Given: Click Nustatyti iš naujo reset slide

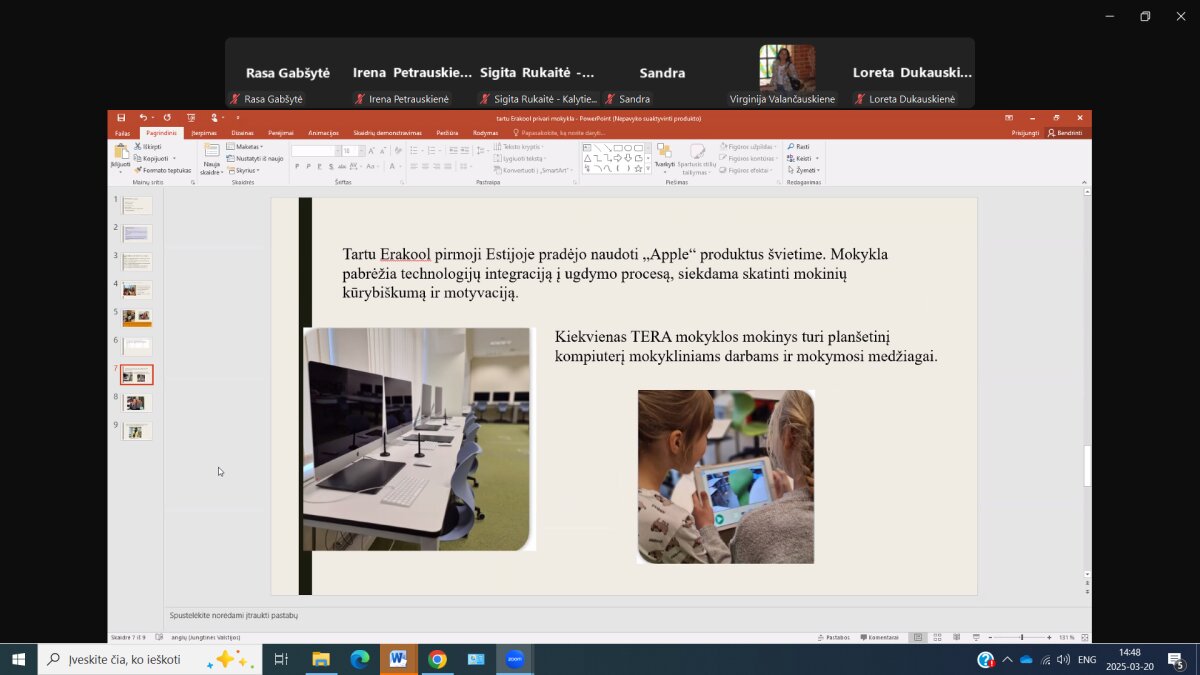Looking at the screenshot, I should click(255, 158).
